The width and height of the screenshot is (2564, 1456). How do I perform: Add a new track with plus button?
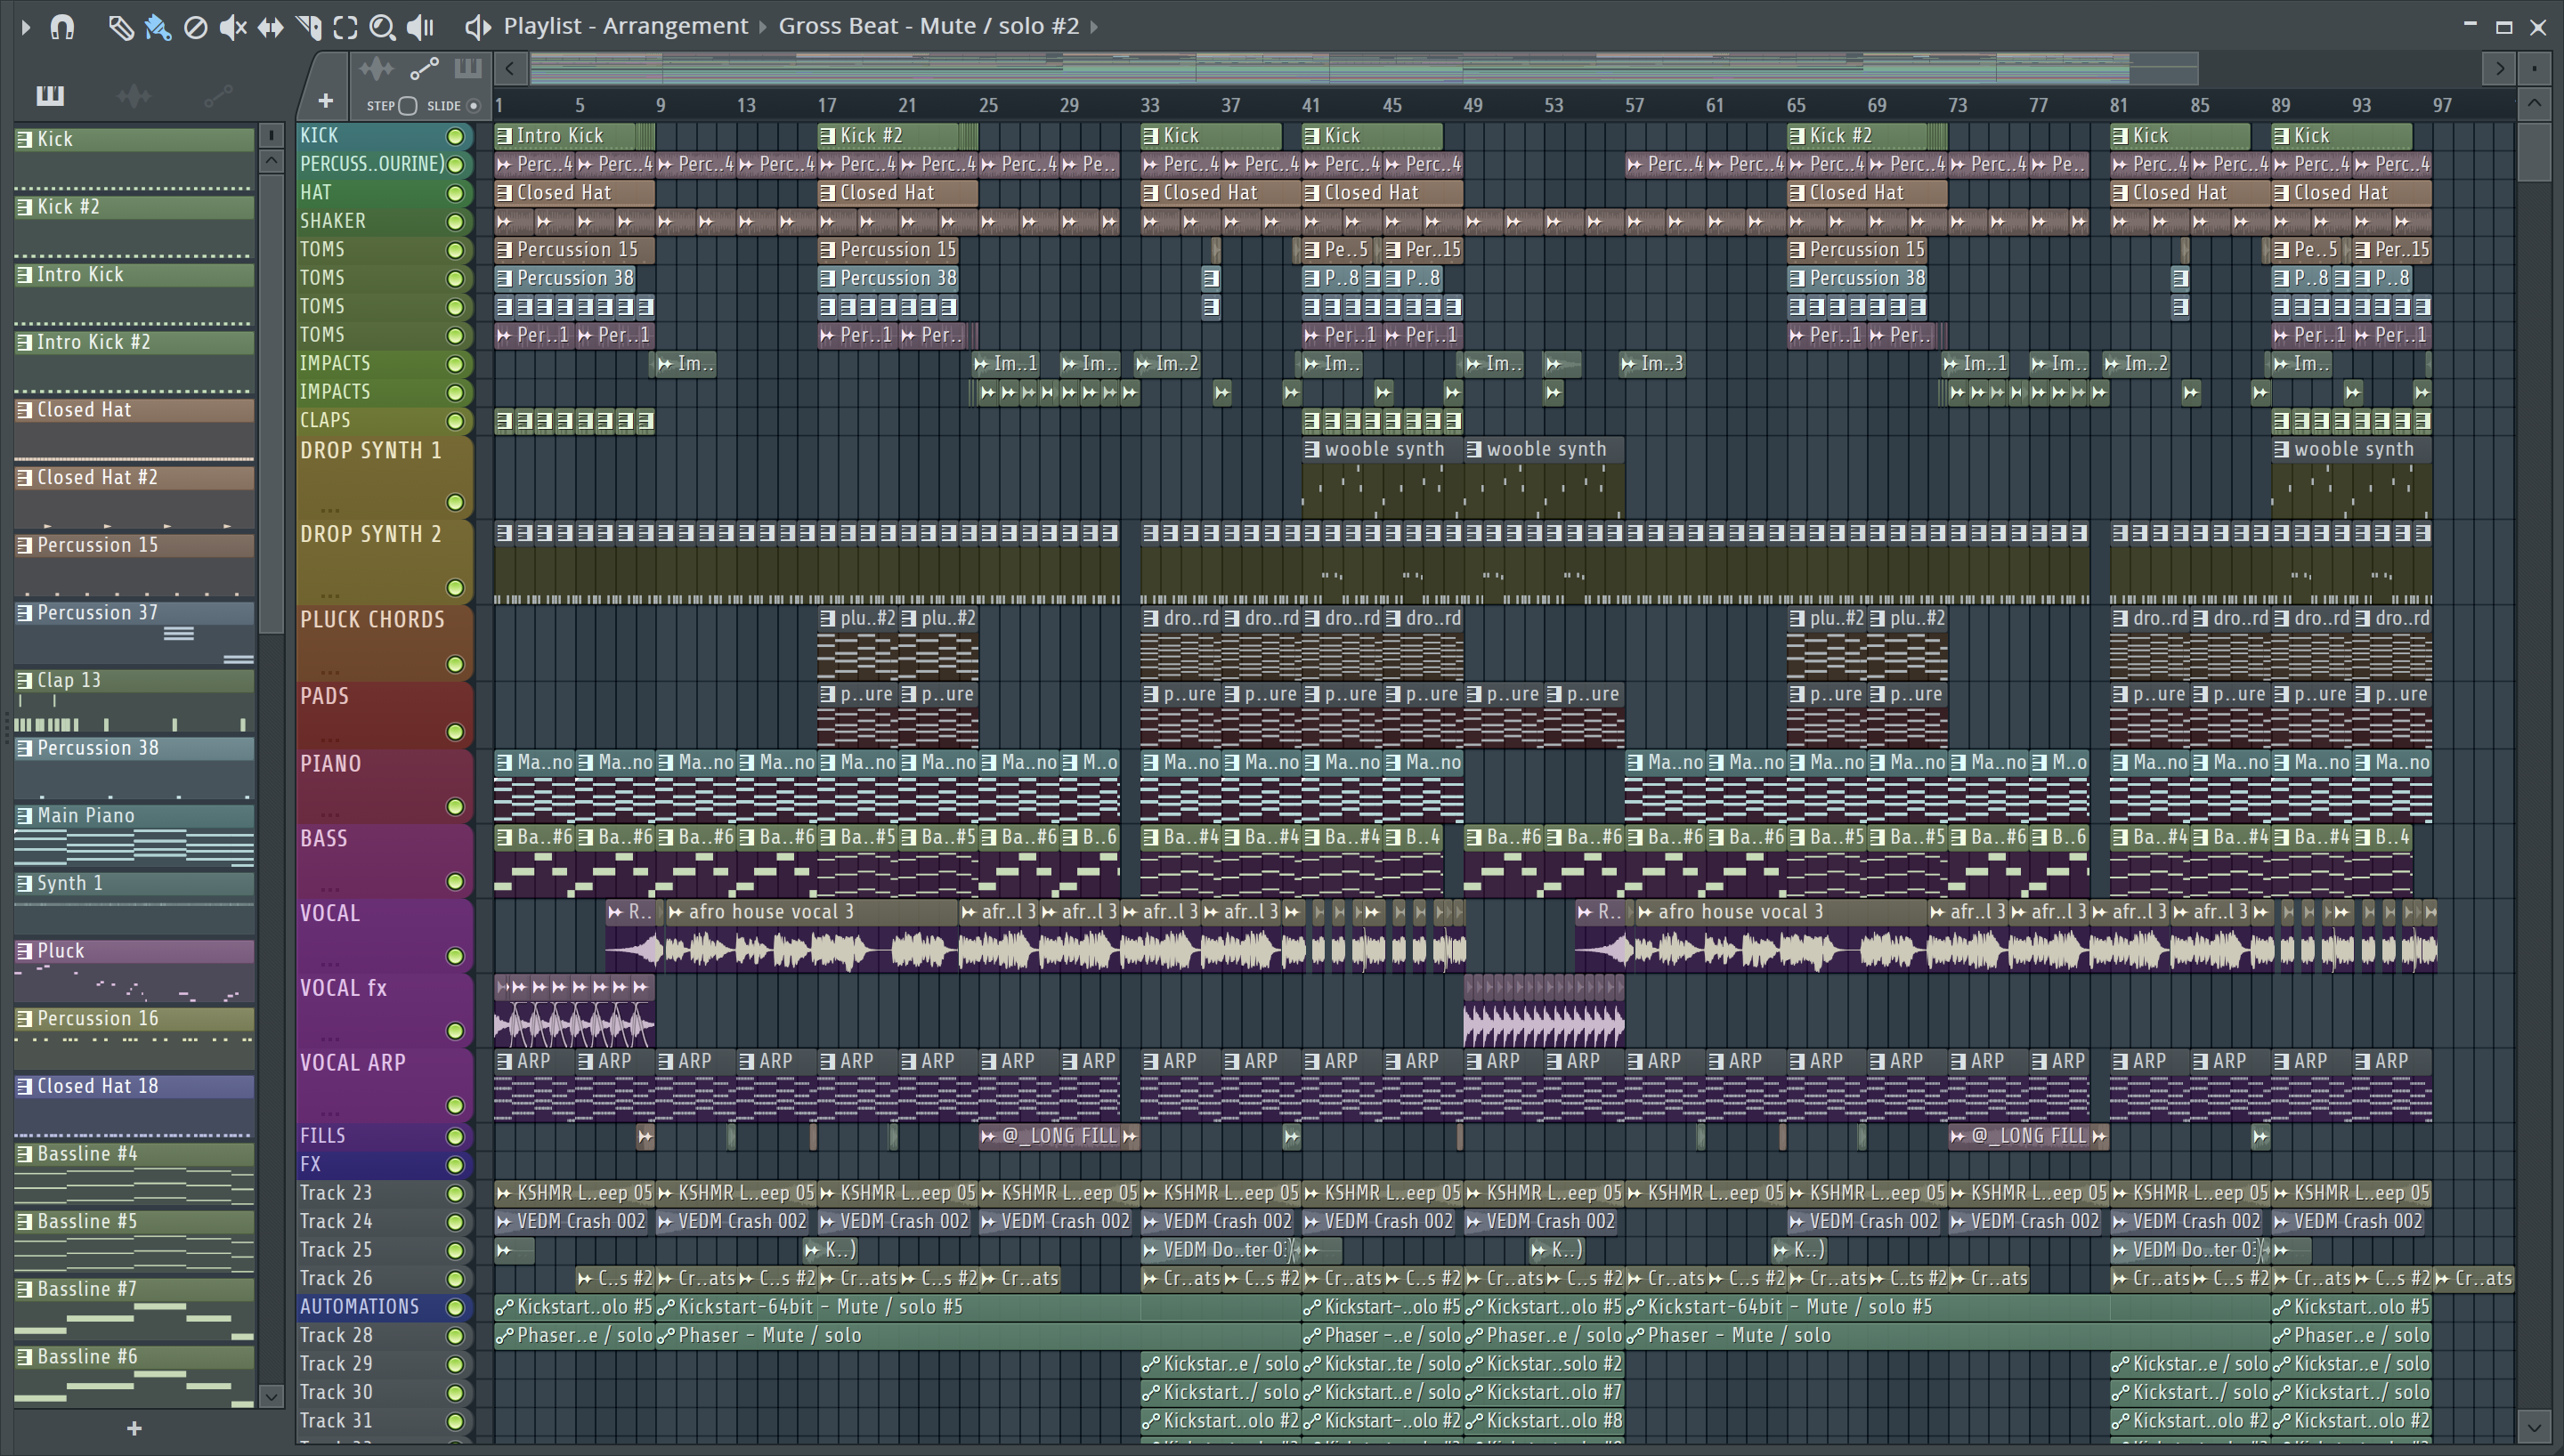[x=325, y=101]
